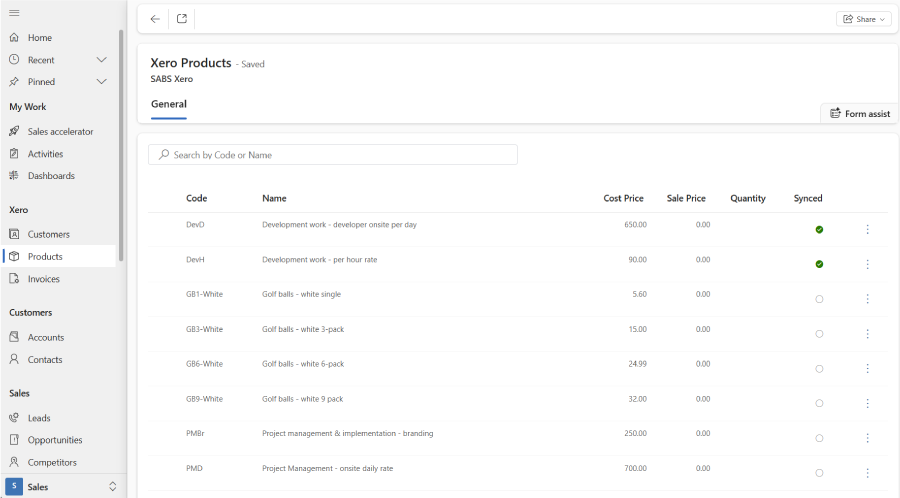Open more options for GB6-White row
The width and height of the screenshot is (900, 498).
[867, 368]
